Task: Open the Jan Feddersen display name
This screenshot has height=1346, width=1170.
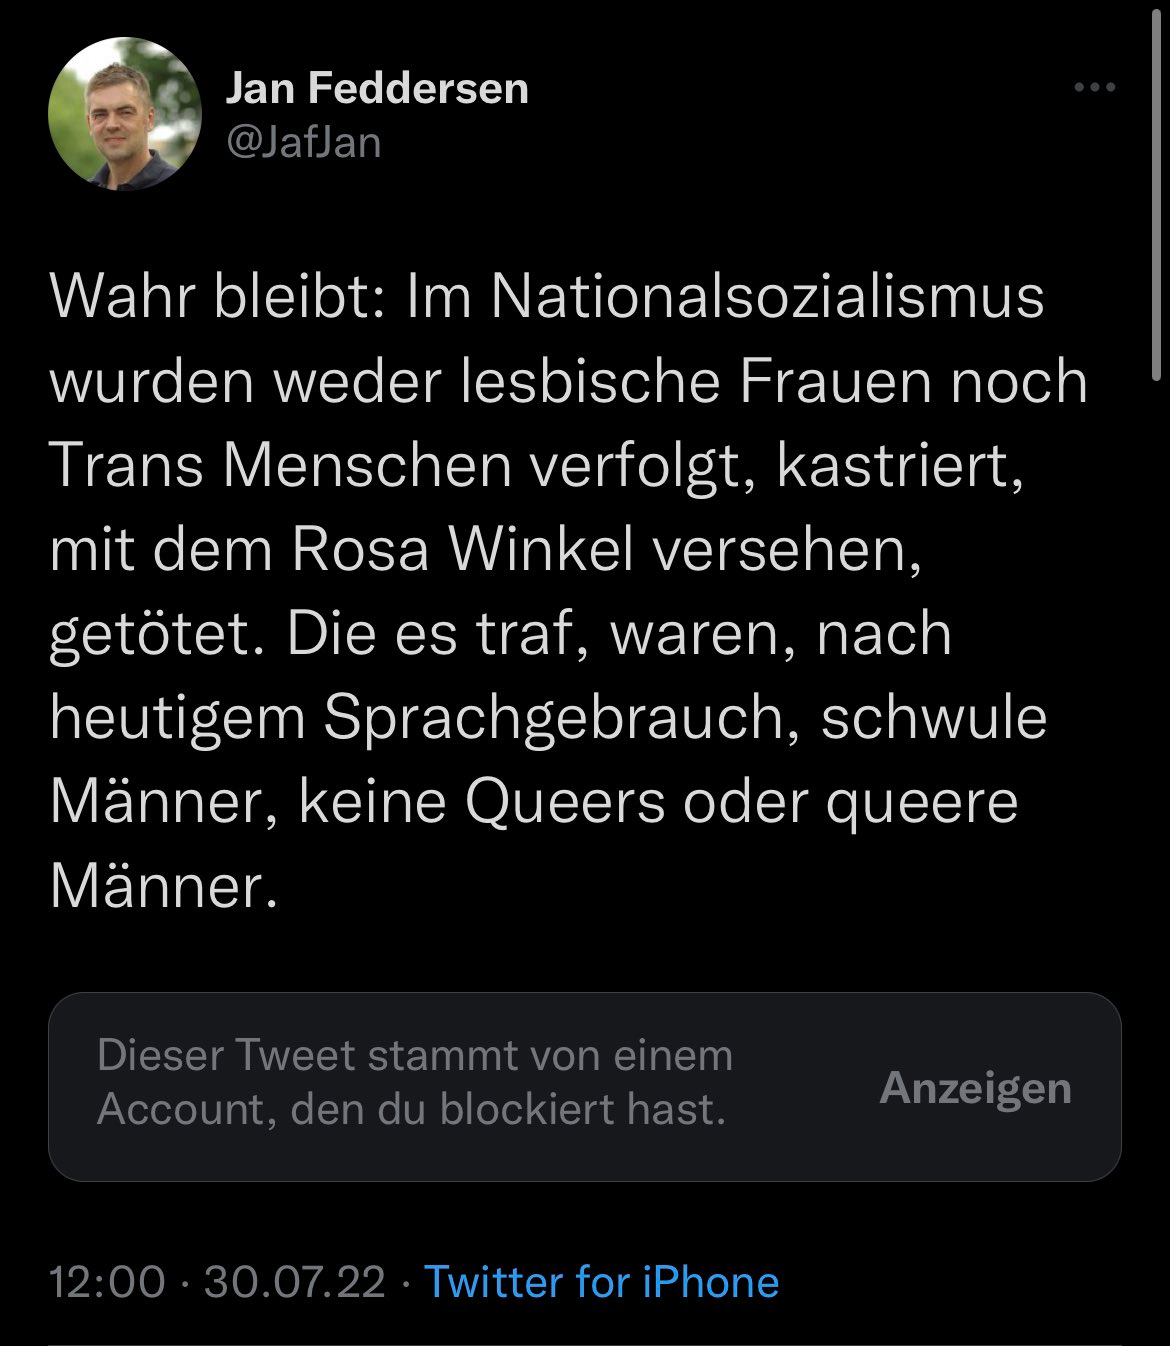Action: pyautogui.click(x=377, y=89)
